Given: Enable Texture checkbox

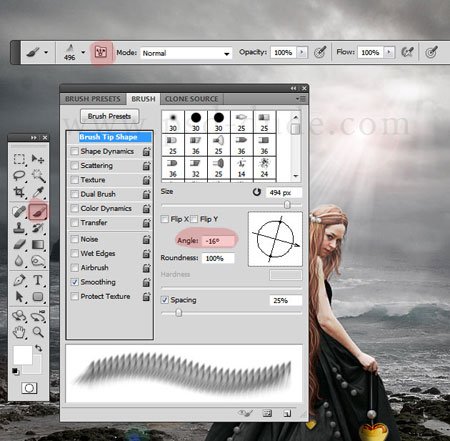Looking at the screenshot, I should tap(75, 180).
